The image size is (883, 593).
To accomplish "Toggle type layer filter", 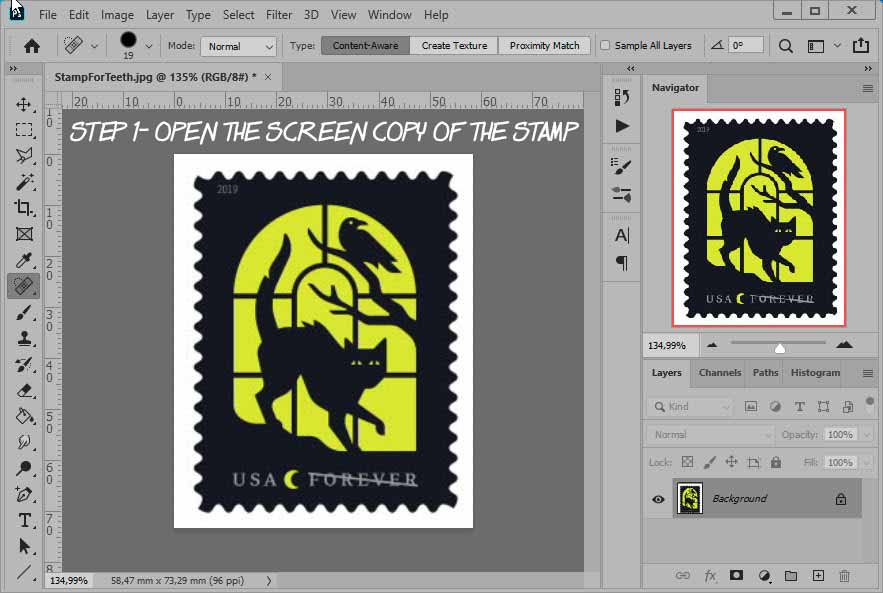I will point(799,406).
